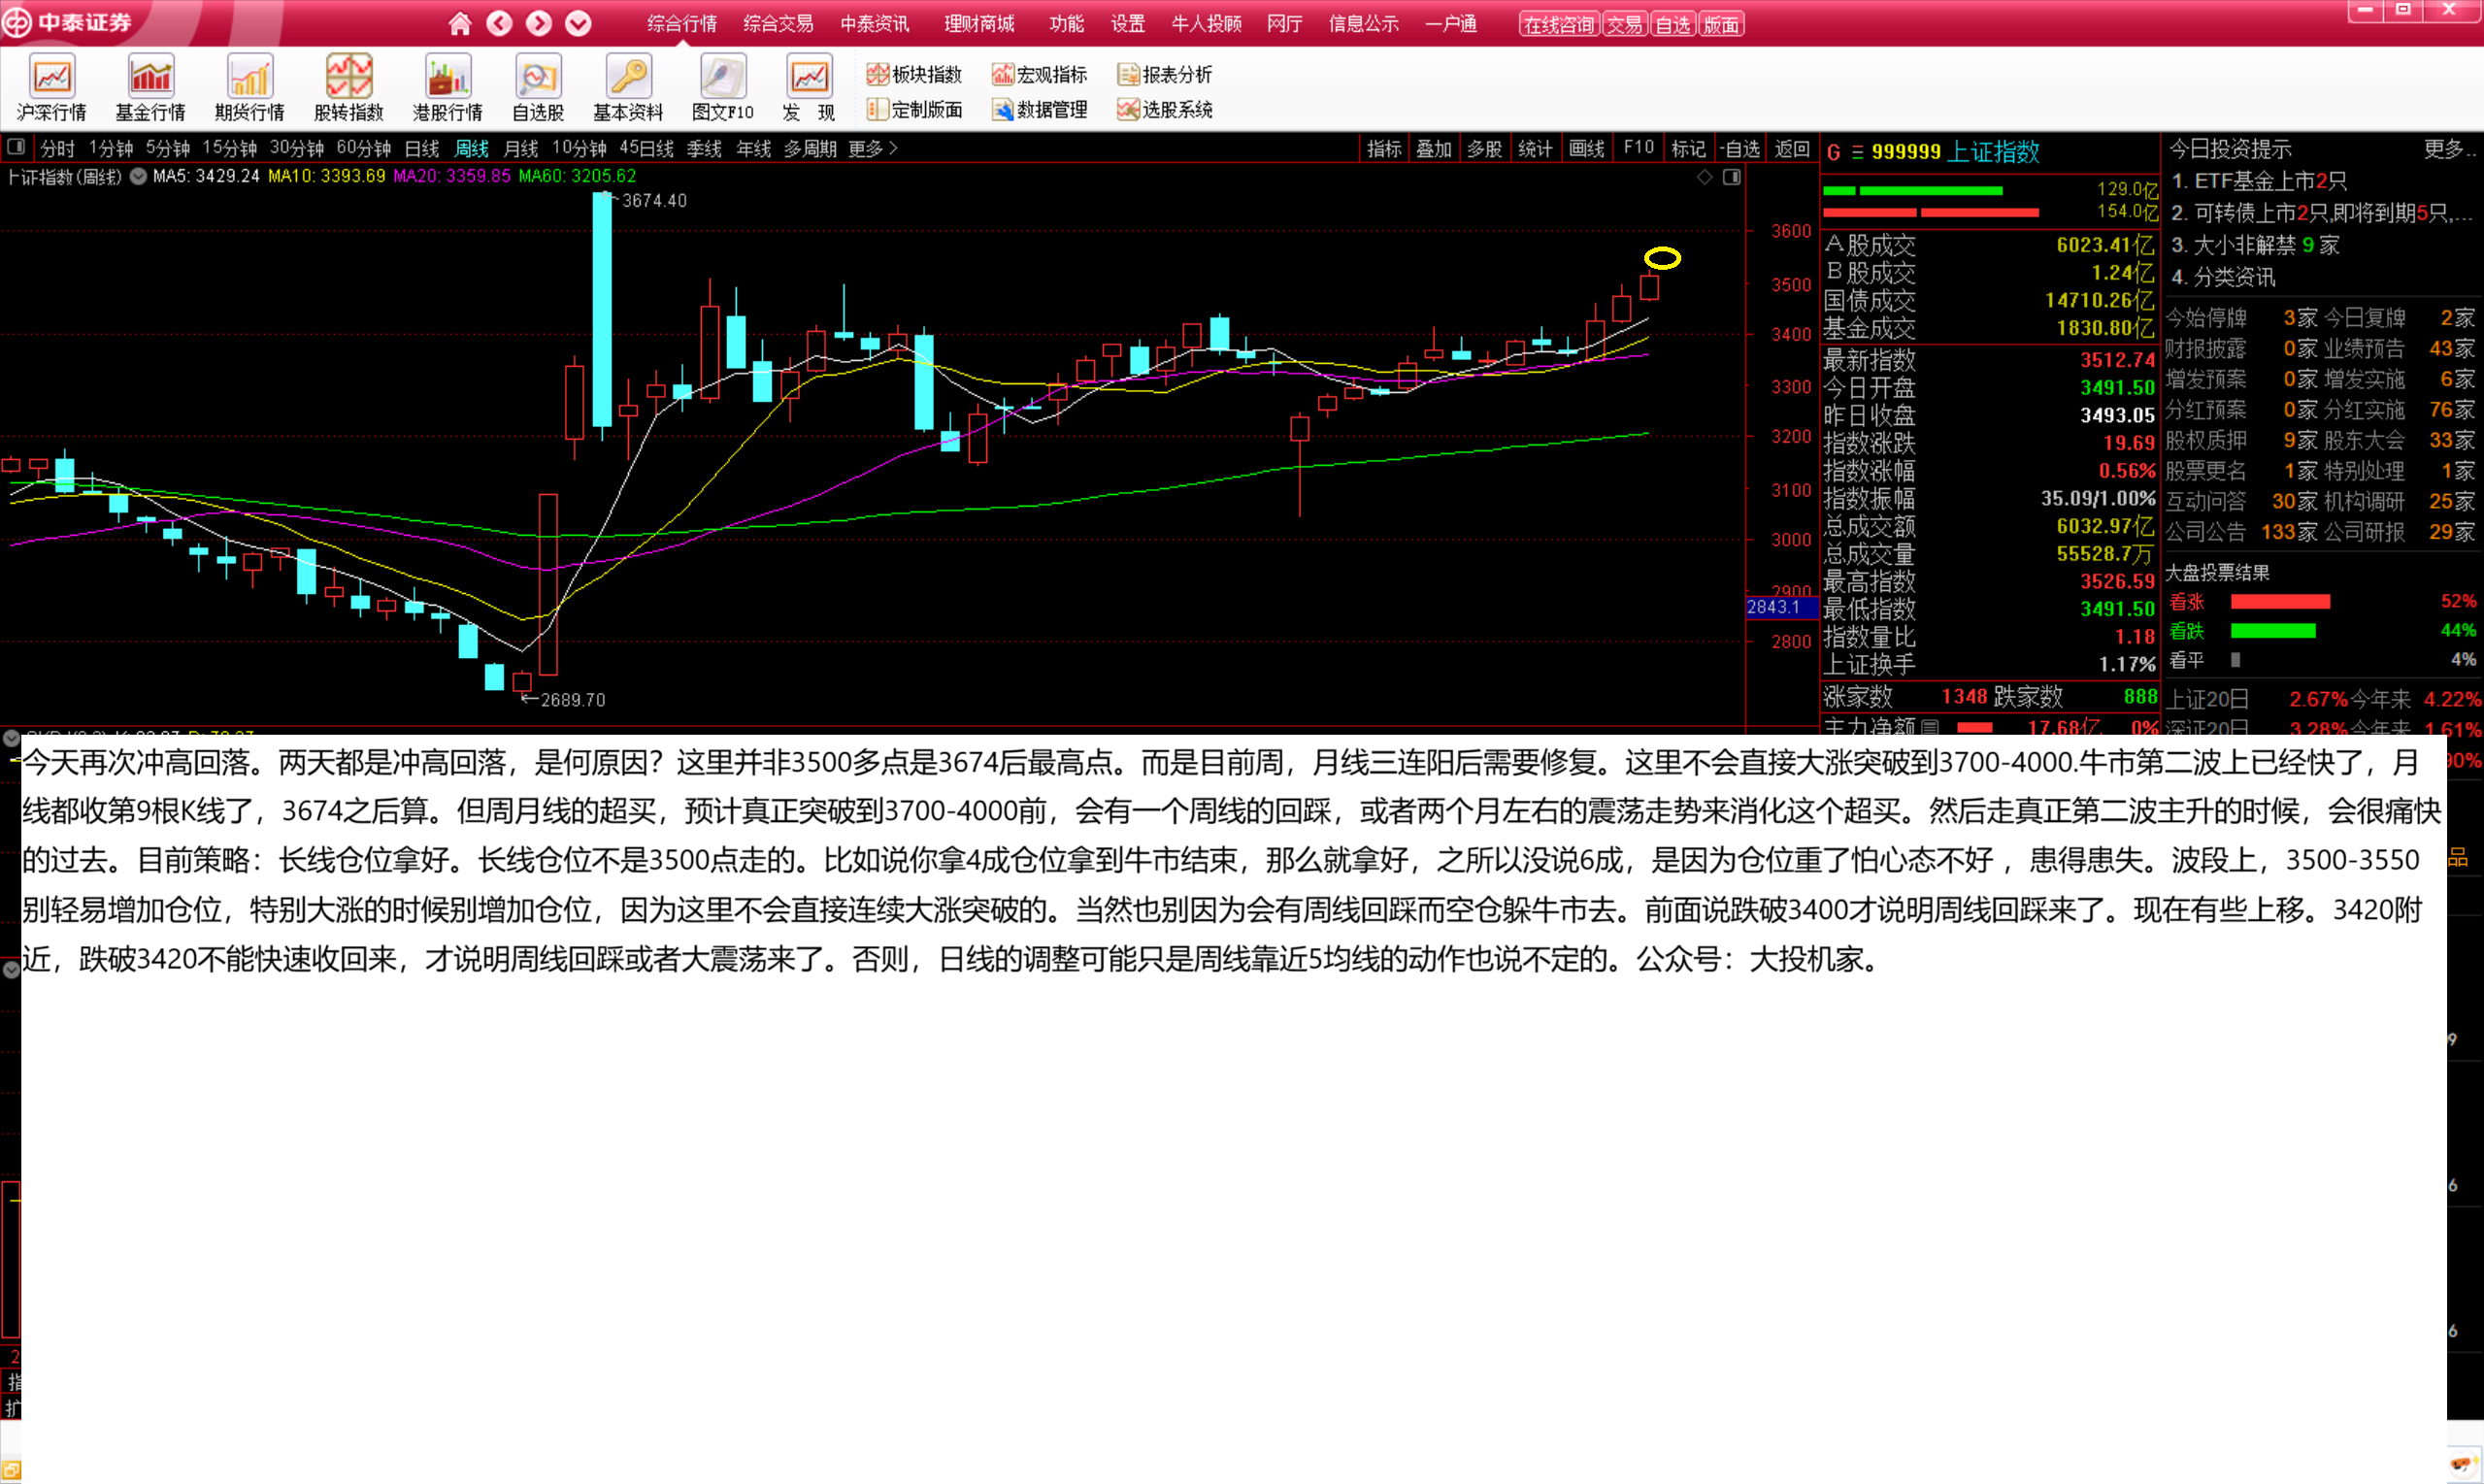Image resolution: width=2484 pixels, height=1484 pixels.
Task: Click the 看涨 red vote bar
Action: click(x=2280, y=601)
